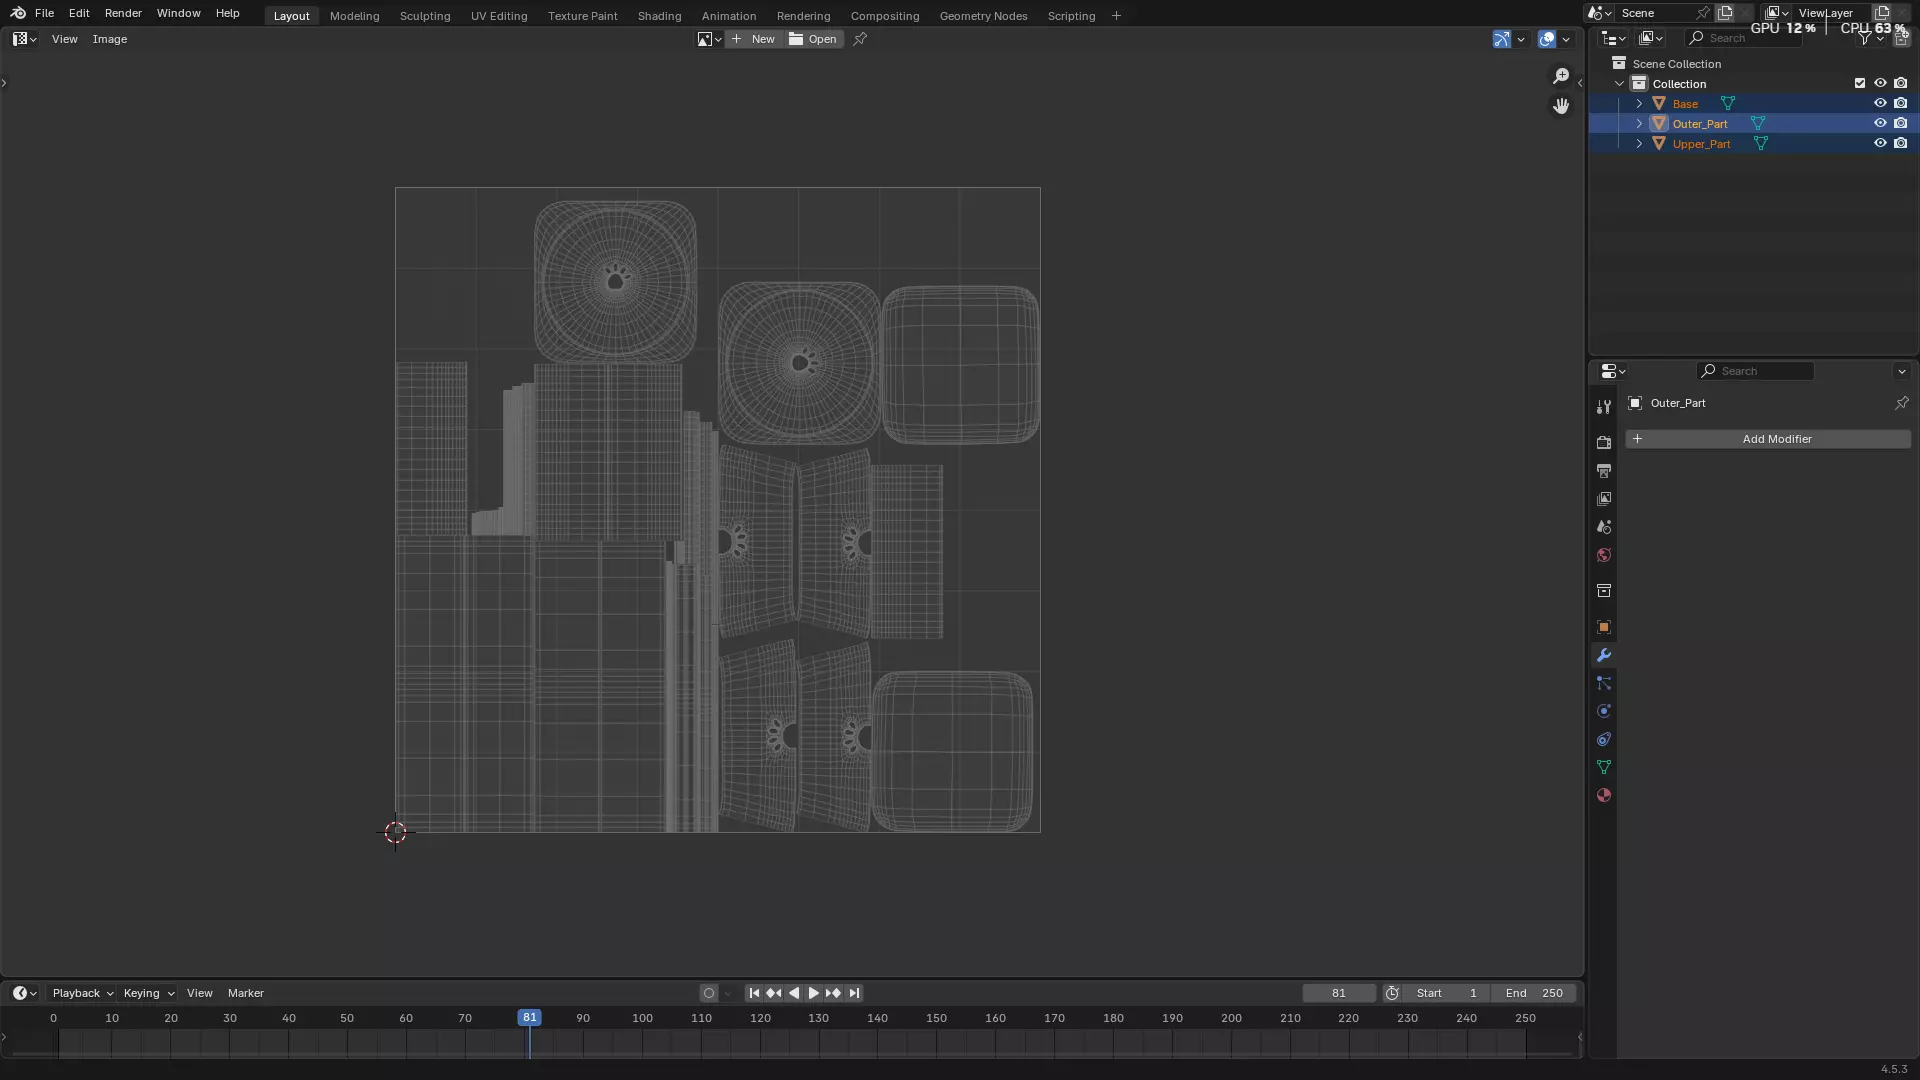Expand the Outer_Part tree item

pos(1639,124)
